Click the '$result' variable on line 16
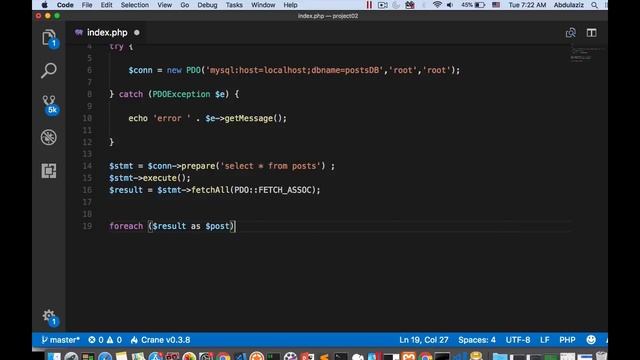The height and width of the screenshot is (360, 640). click(126, 190)
